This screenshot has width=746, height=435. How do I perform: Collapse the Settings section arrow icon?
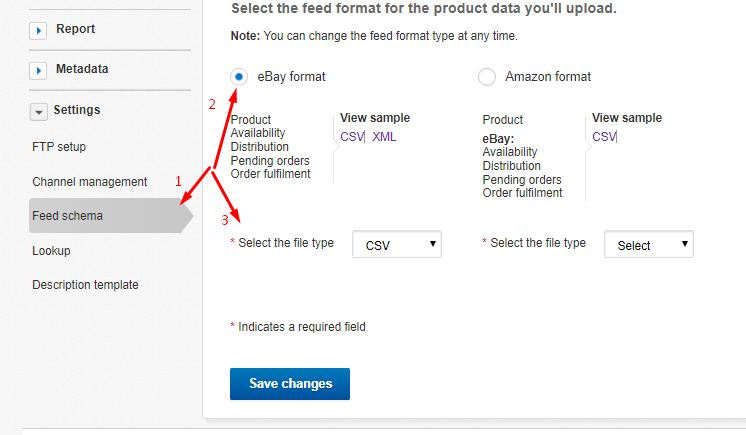[39, 112]
